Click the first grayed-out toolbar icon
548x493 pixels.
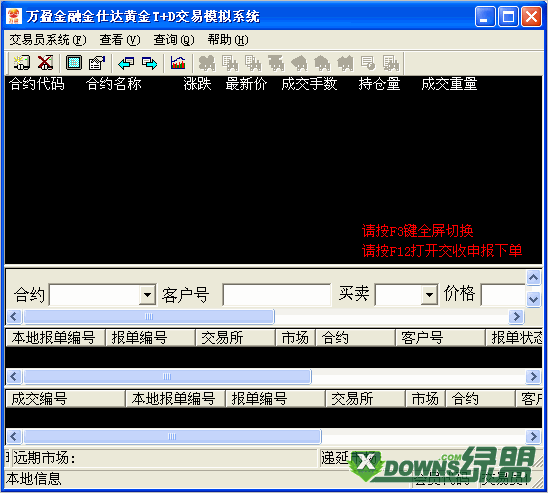pos(207,63)
